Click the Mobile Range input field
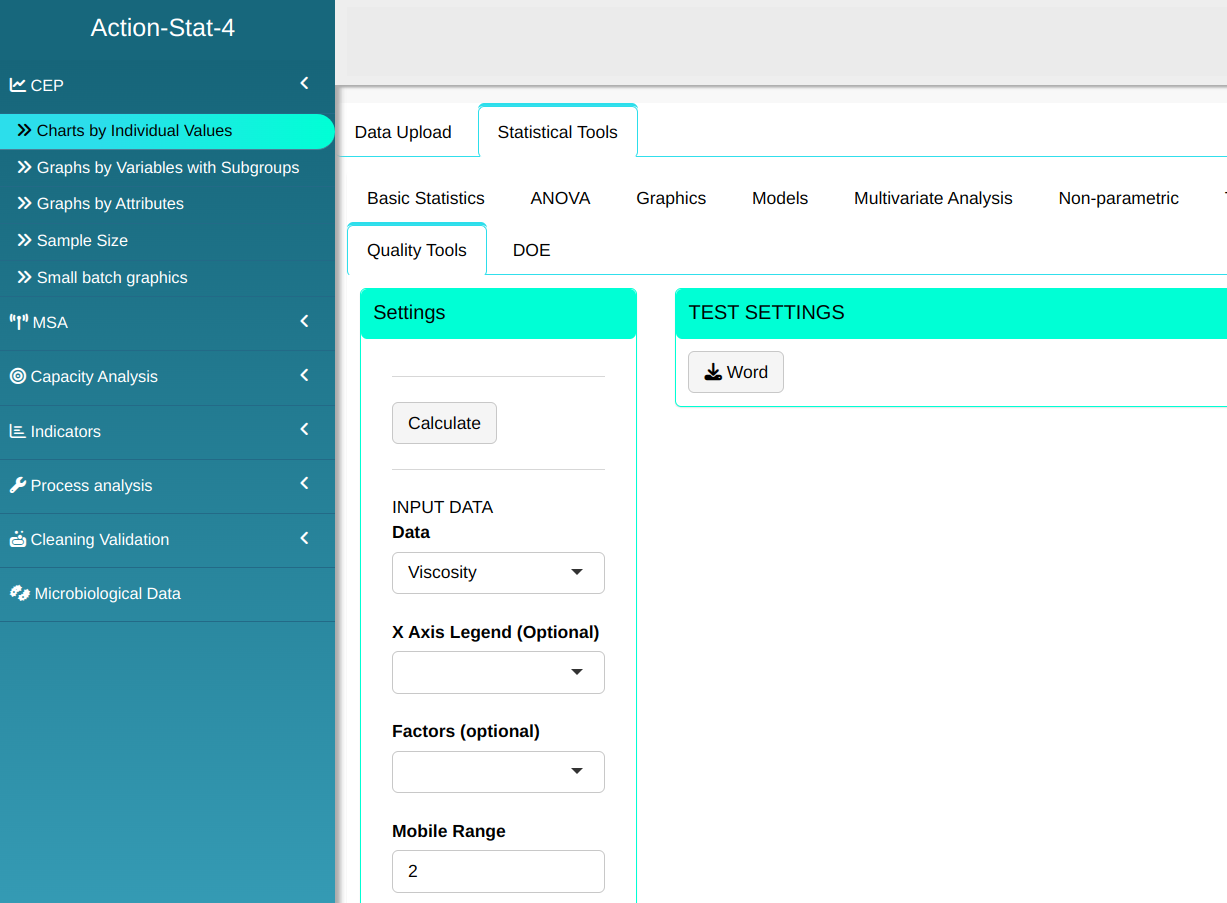This screenshot has height=903, width=1227. 498,871
